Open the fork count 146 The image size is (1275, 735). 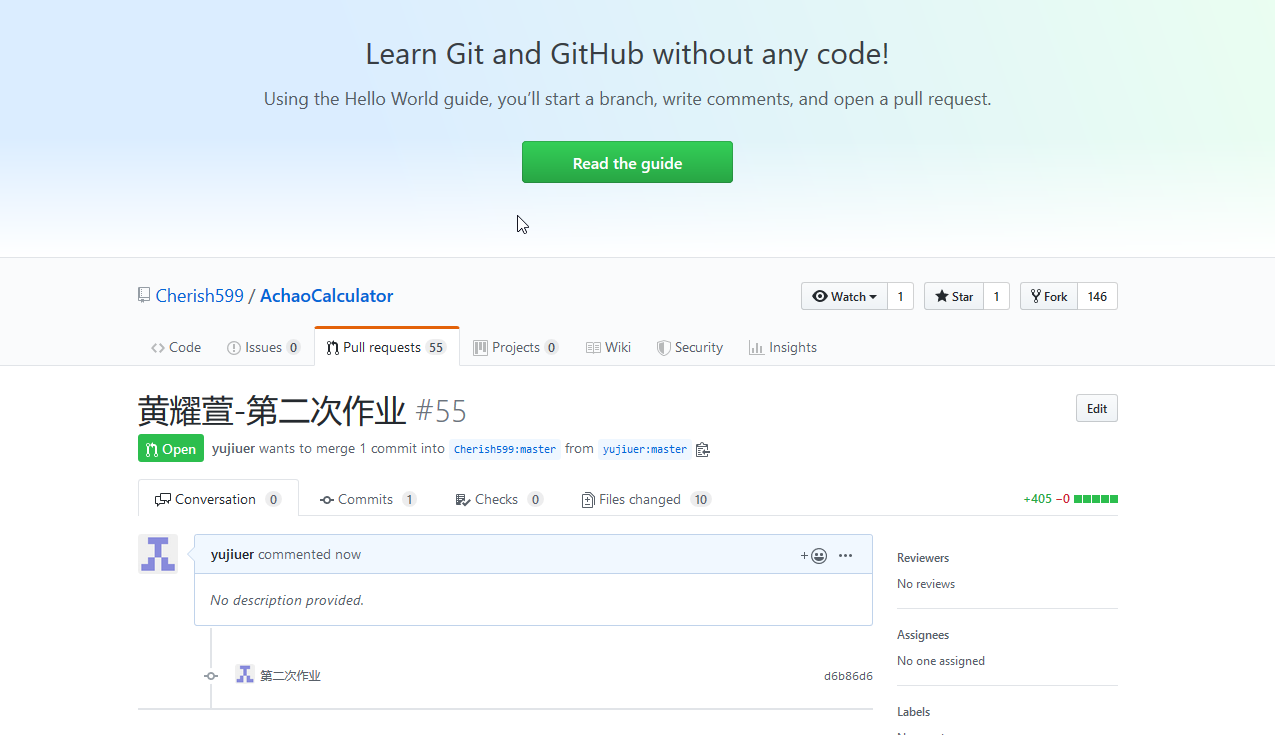point(1097,296)
